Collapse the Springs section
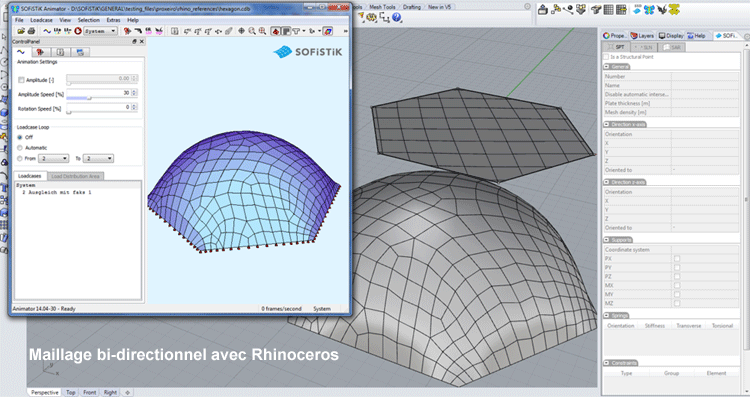This screenshot has width=750, height=397. [607, 316]
